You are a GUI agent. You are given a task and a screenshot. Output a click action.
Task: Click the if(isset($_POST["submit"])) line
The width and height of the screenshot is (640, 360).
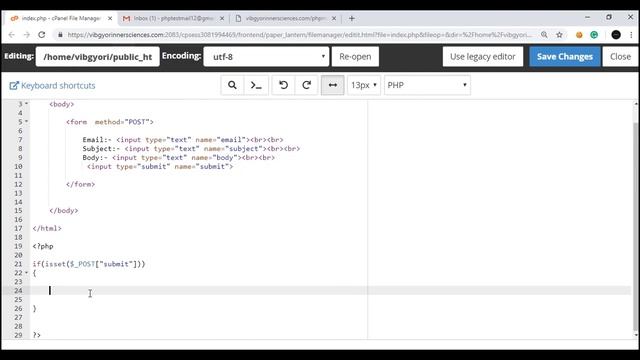click(89, 264)
